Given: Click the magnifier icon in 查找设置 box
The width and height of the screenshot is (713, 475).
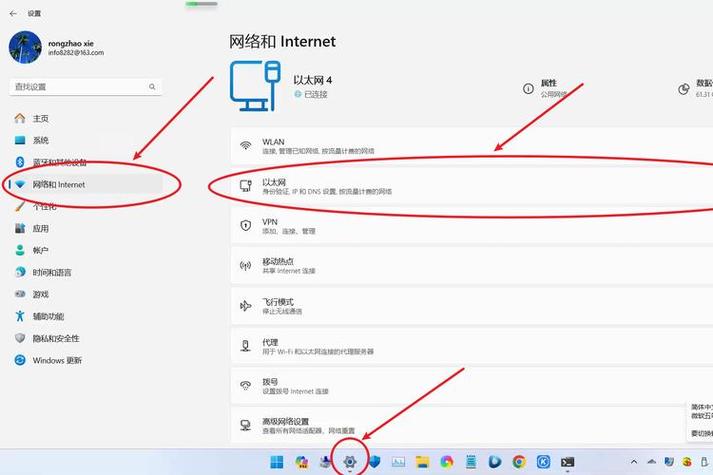Looking at the screenshot, I should click(x=152, y=86).
